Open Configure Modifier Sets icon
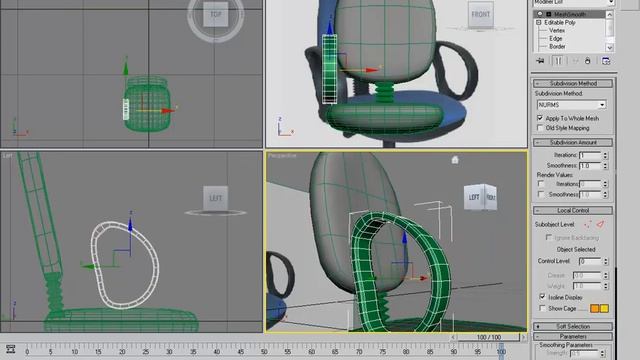 pos(606,61)
